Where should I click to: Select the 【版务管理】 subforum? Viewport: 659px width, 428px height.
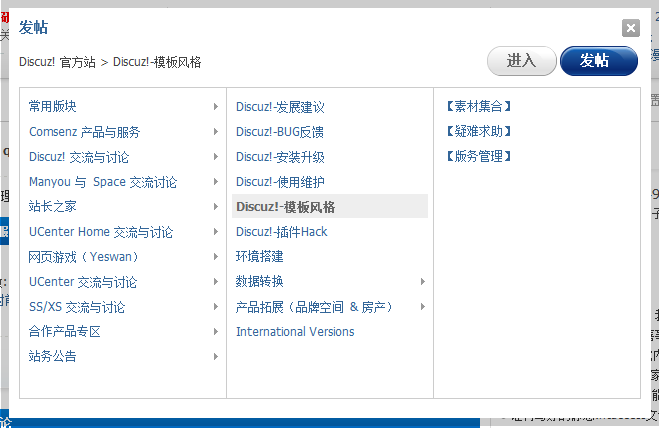point(479,156)
